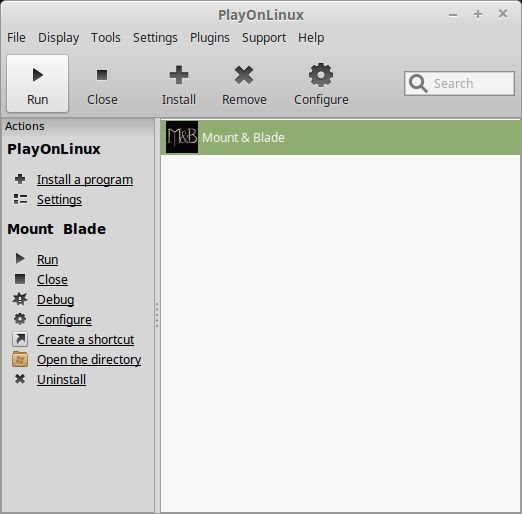Click the Run link under Mount Blade

(x=48, y=259)
